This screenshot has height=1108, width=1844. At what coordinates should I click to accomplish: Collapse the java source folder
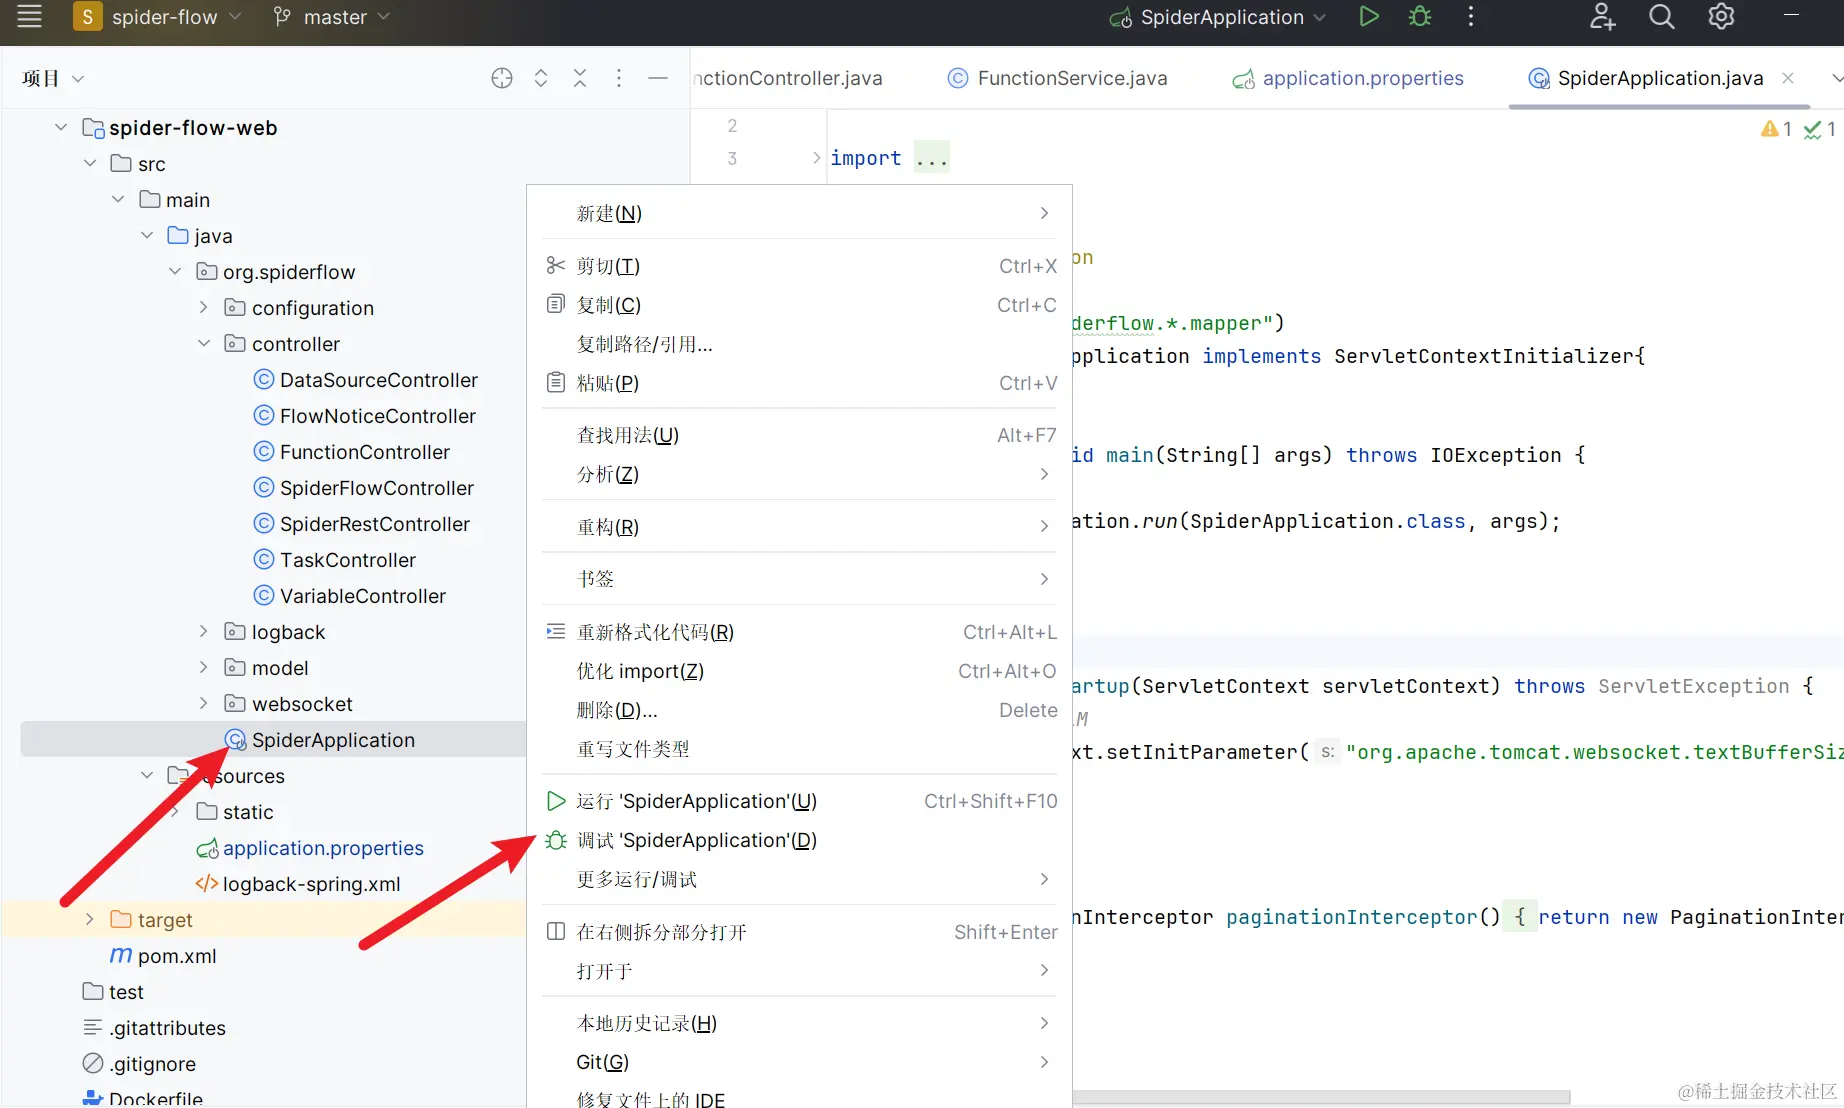coord(147,236)
